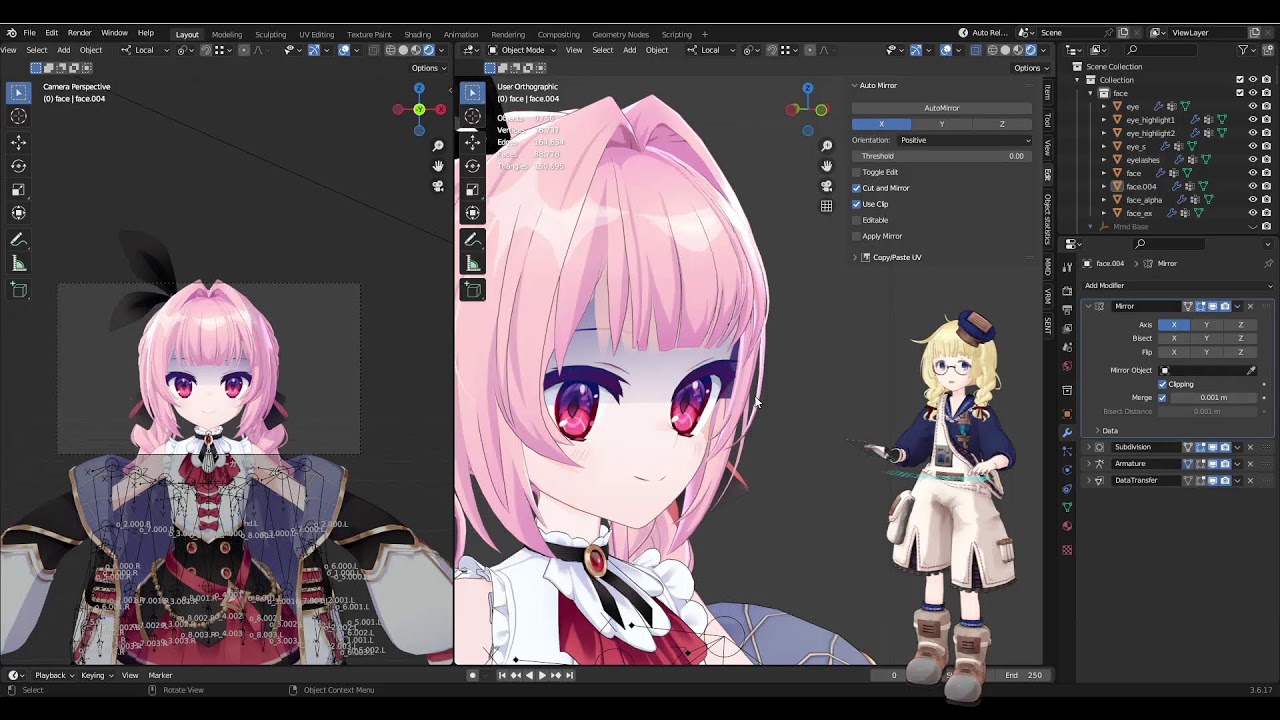Select the Scale tool in left viewport
Screen dimensions: 1280x720
tap(18, 189)
